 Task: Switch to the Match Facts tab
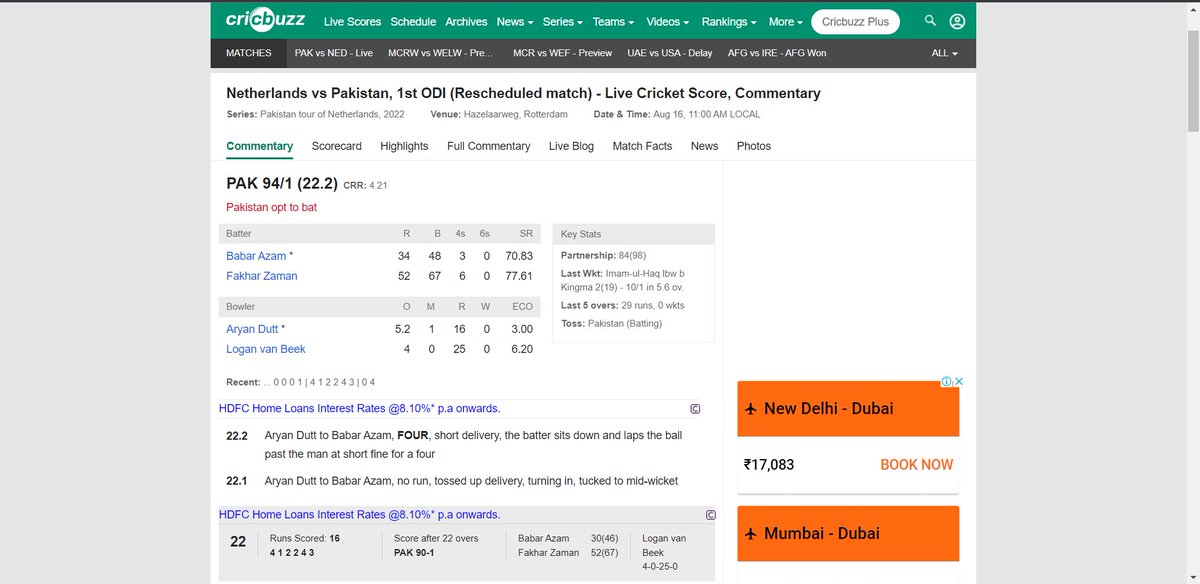tap(642, 146)
